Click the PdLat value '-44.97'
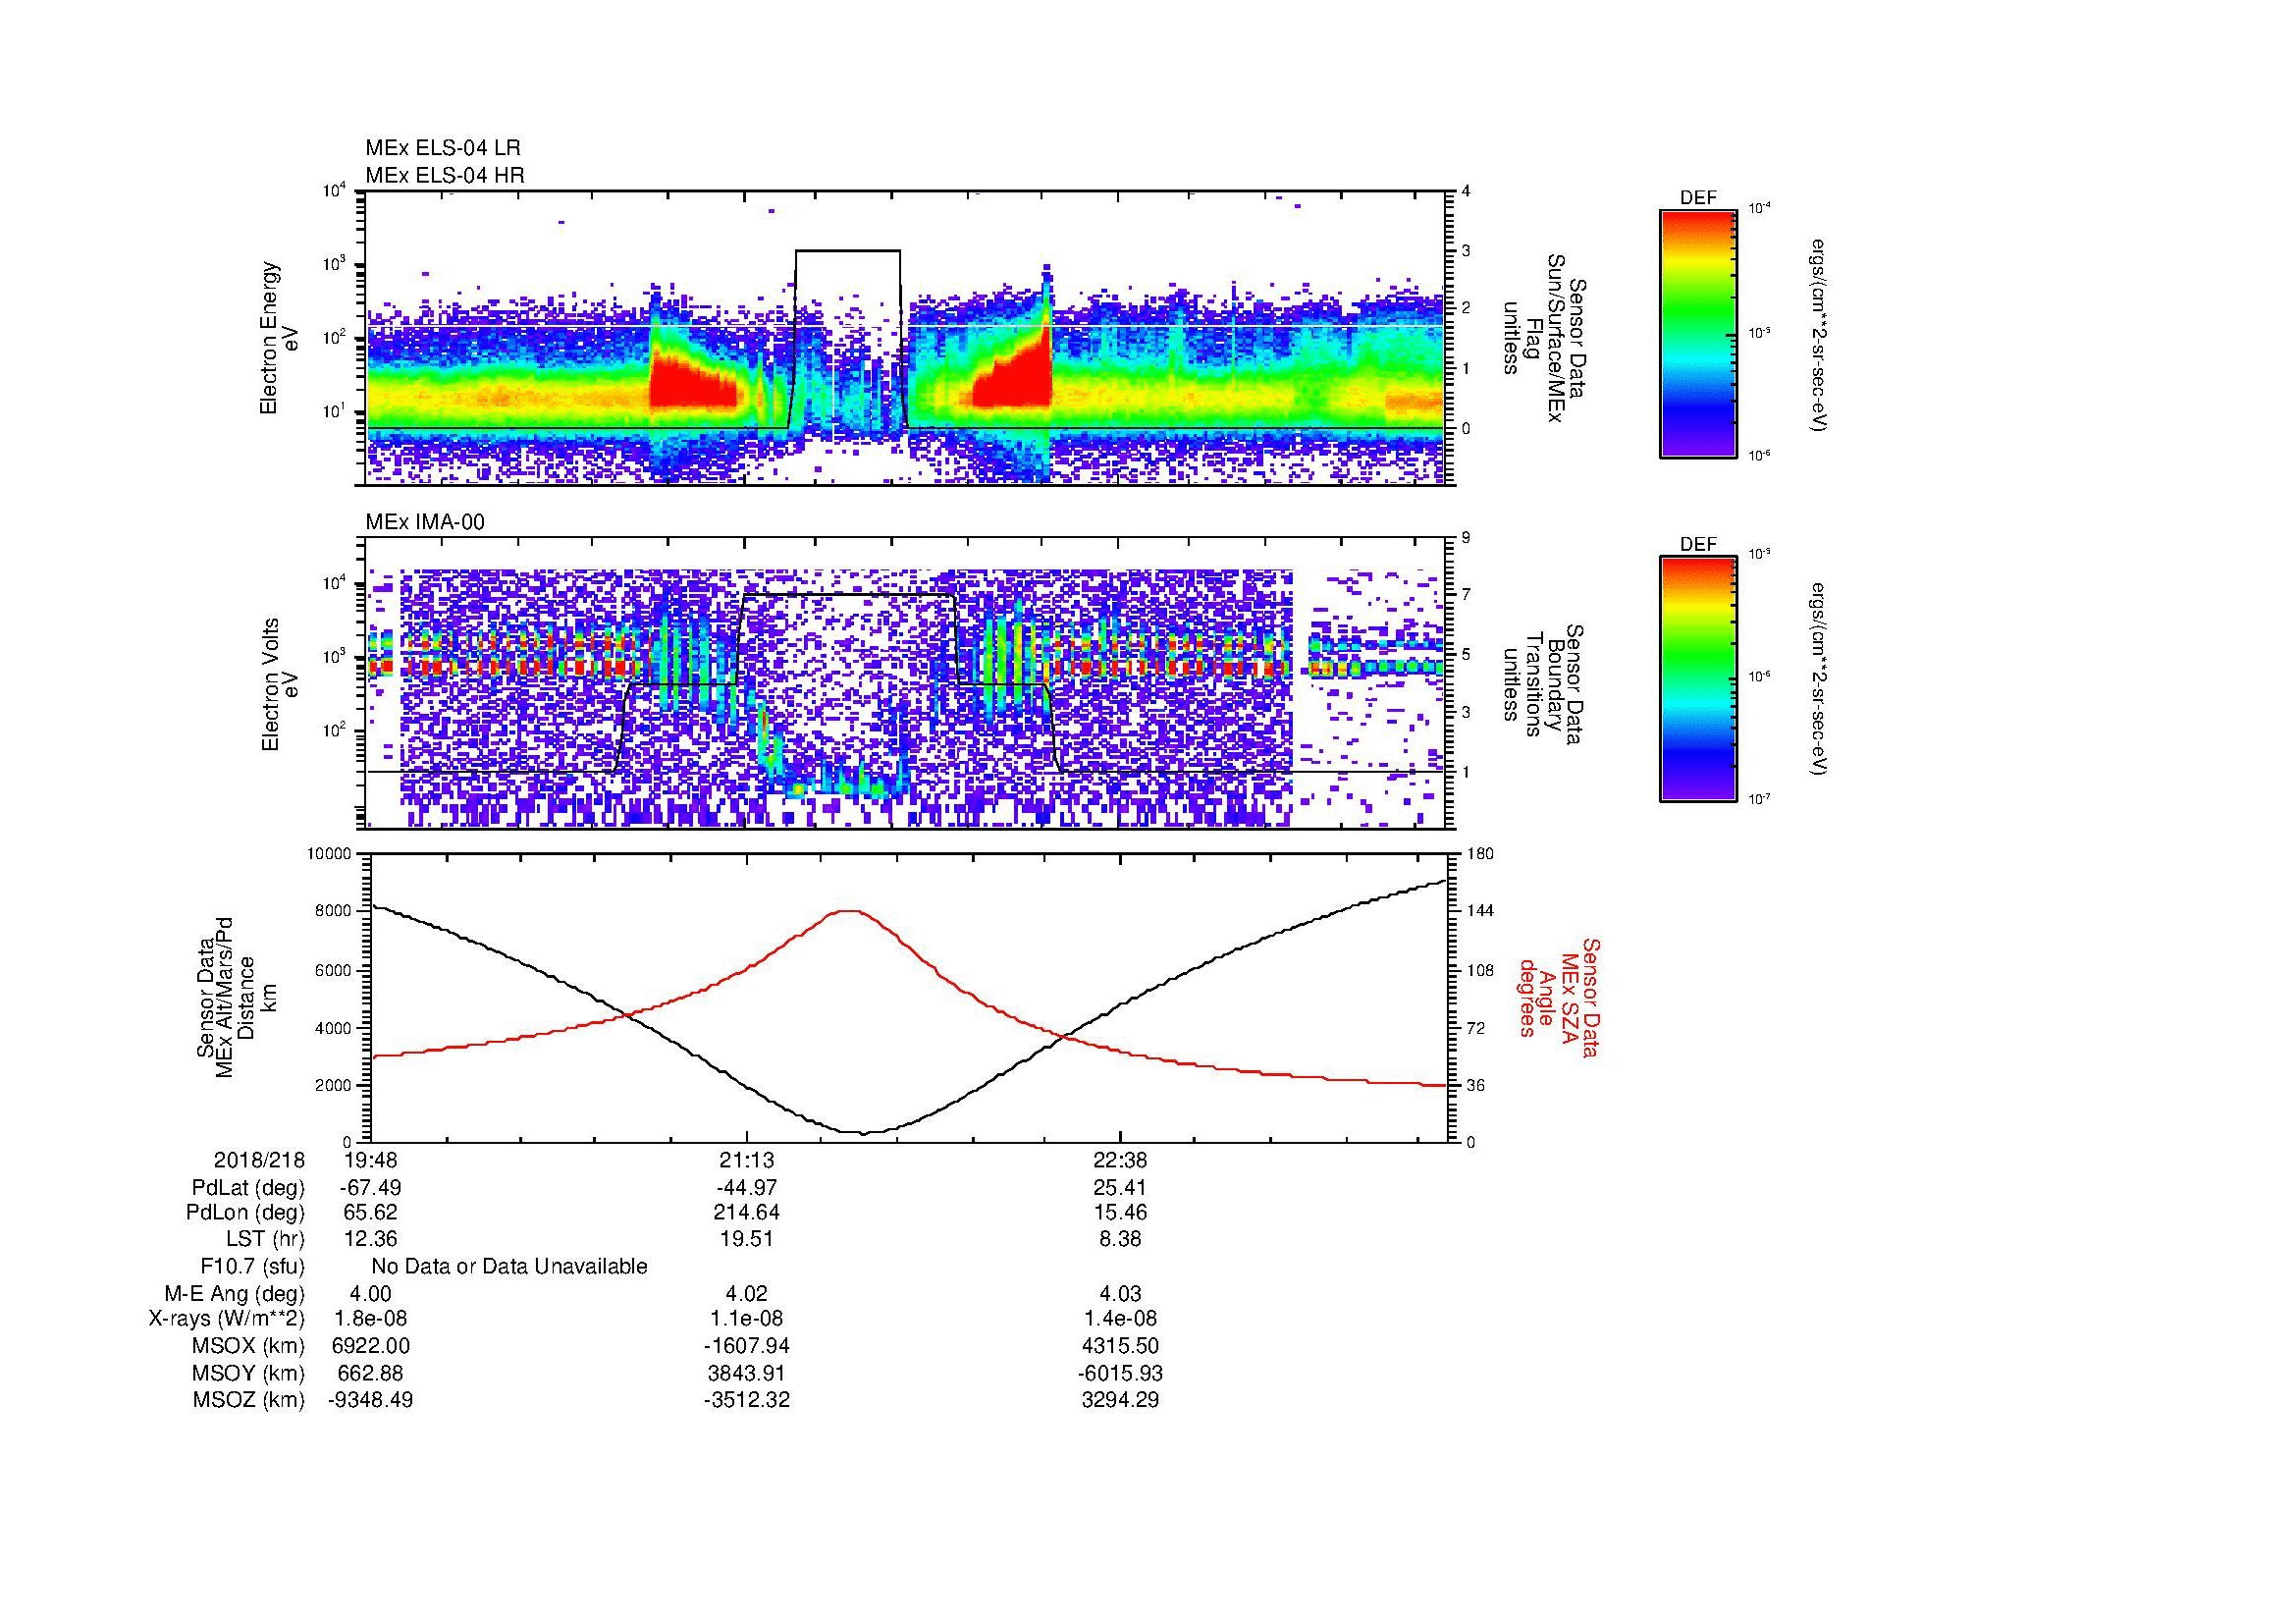Viewport: 2296px width, 1623px height. (746, 1188)
